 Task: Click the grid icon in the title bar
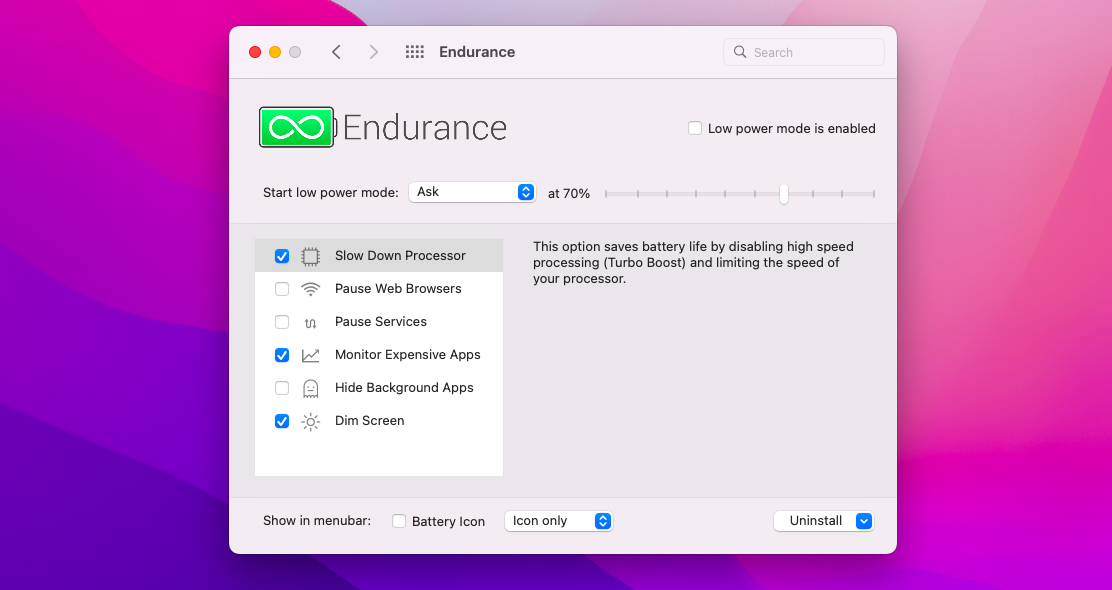[414, 51]
